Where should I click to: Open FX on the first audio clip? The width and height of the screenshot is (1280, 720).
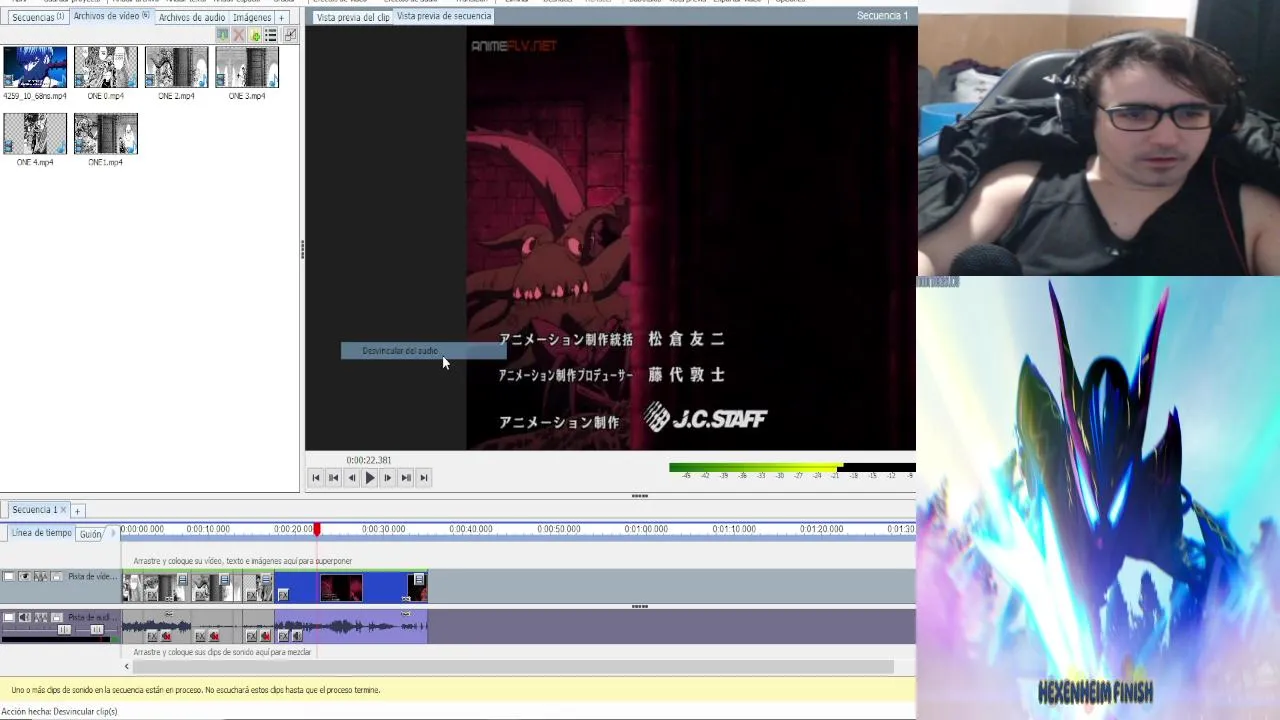[x=152, y=636]
